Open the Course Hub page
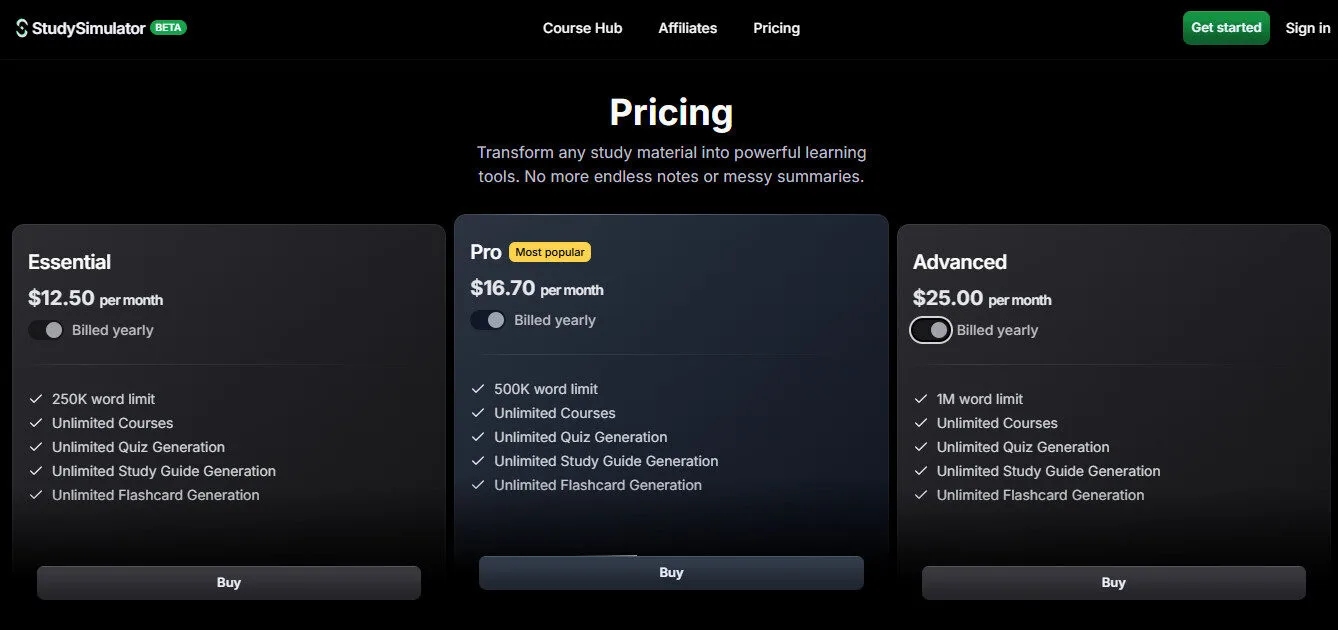This screenshot has height=630, width=1338. point(582,28)
